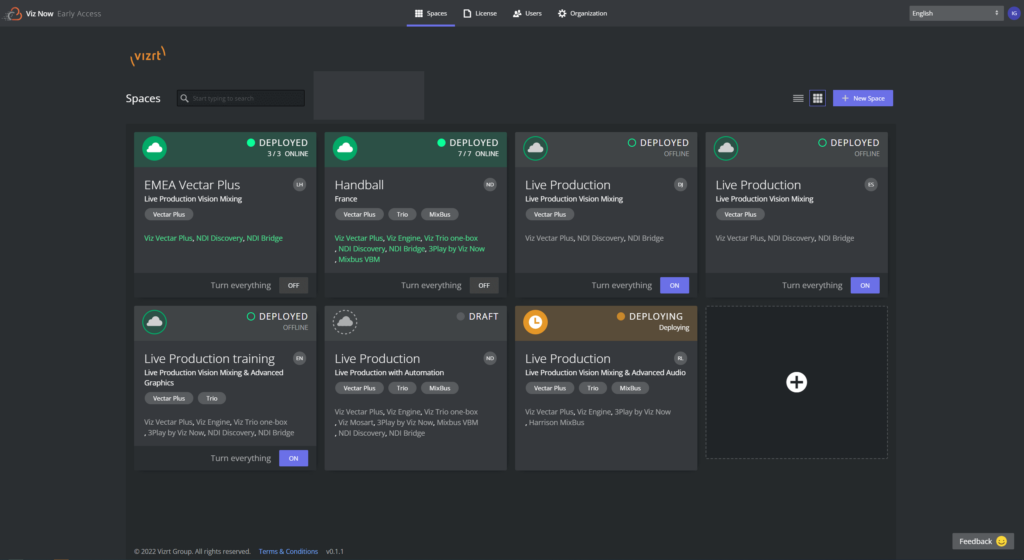This screenshot has height=560, width=1024.
Task: Open the Terms & Conditions link
Action: coord(288,551)
